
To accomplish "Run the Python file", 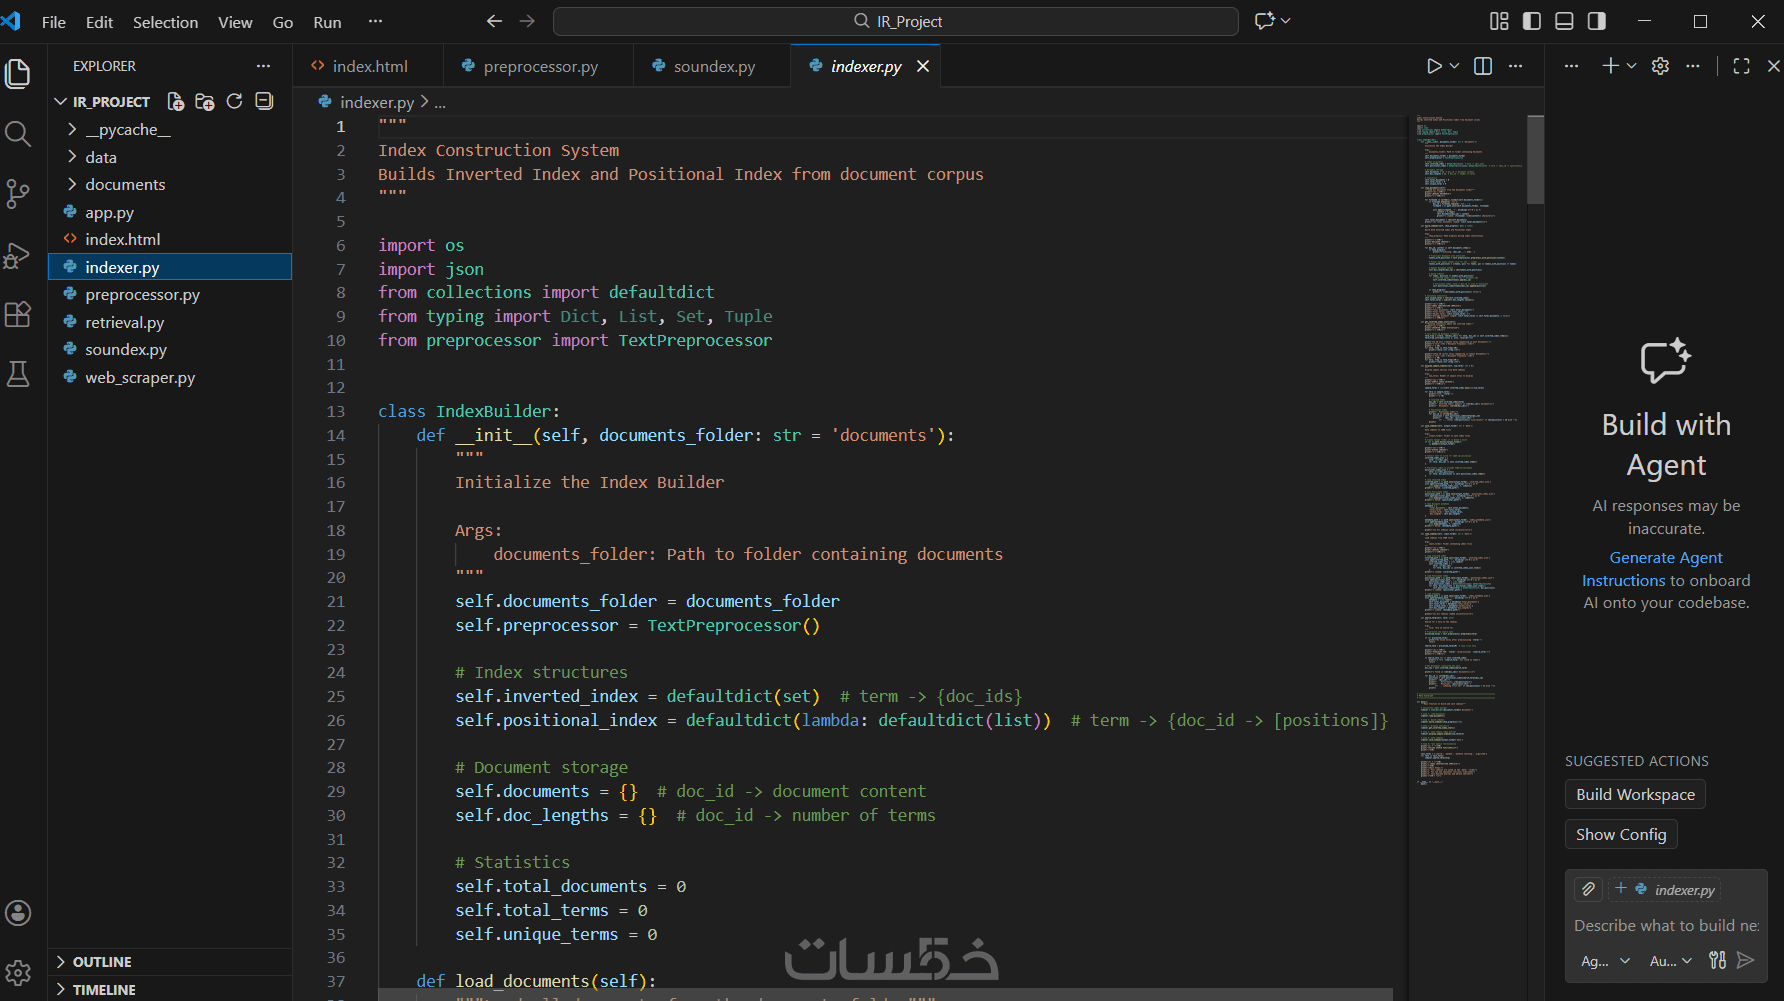I will 1434,66.
